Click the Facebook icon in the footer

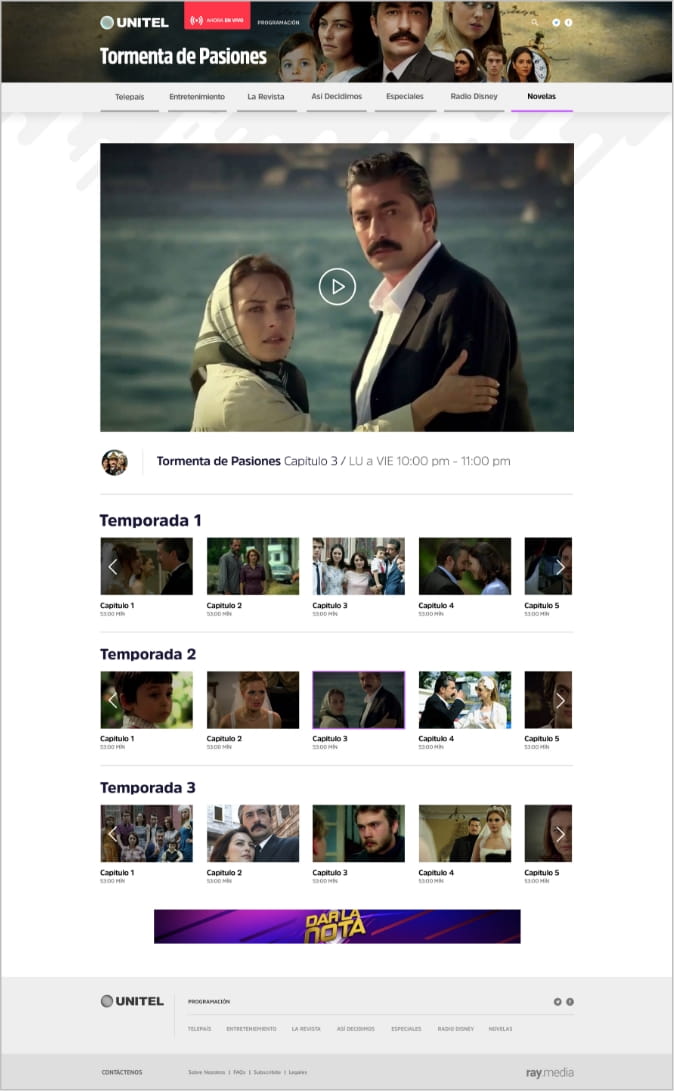pos(570,1001)
